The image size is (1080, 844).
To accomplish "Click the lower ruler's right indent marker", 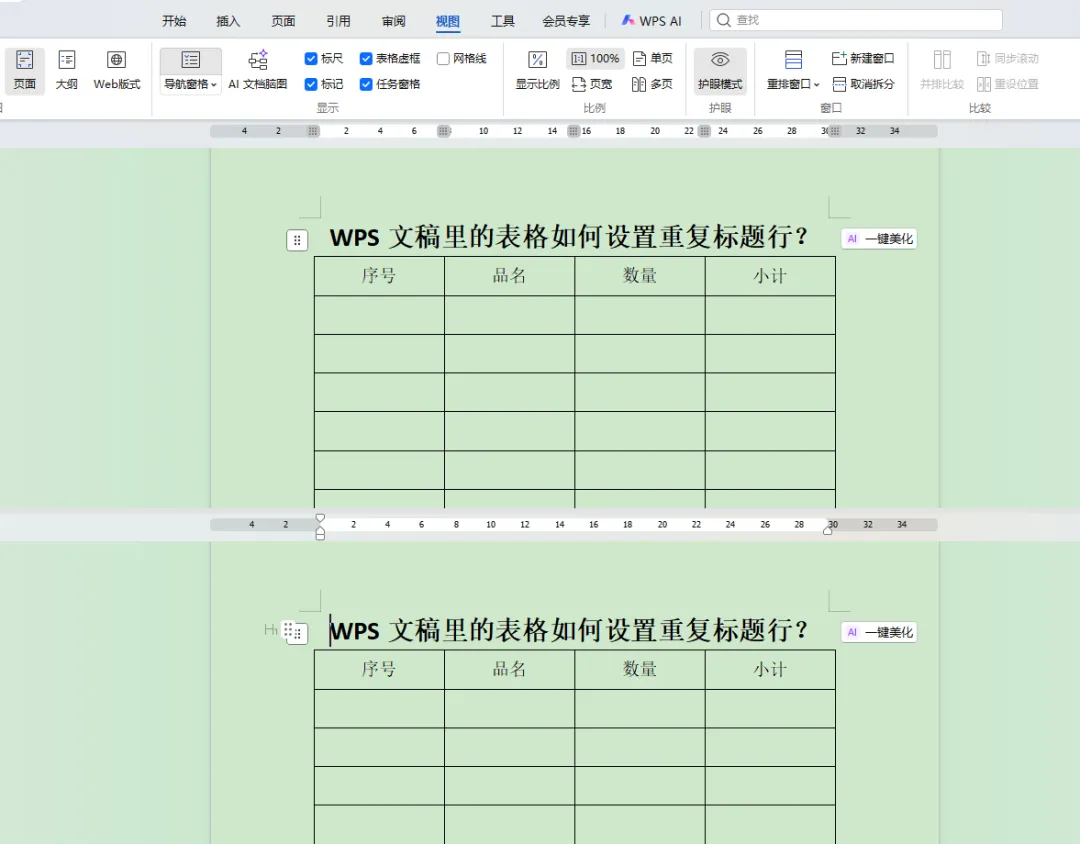I will click(x=828, y=529).
